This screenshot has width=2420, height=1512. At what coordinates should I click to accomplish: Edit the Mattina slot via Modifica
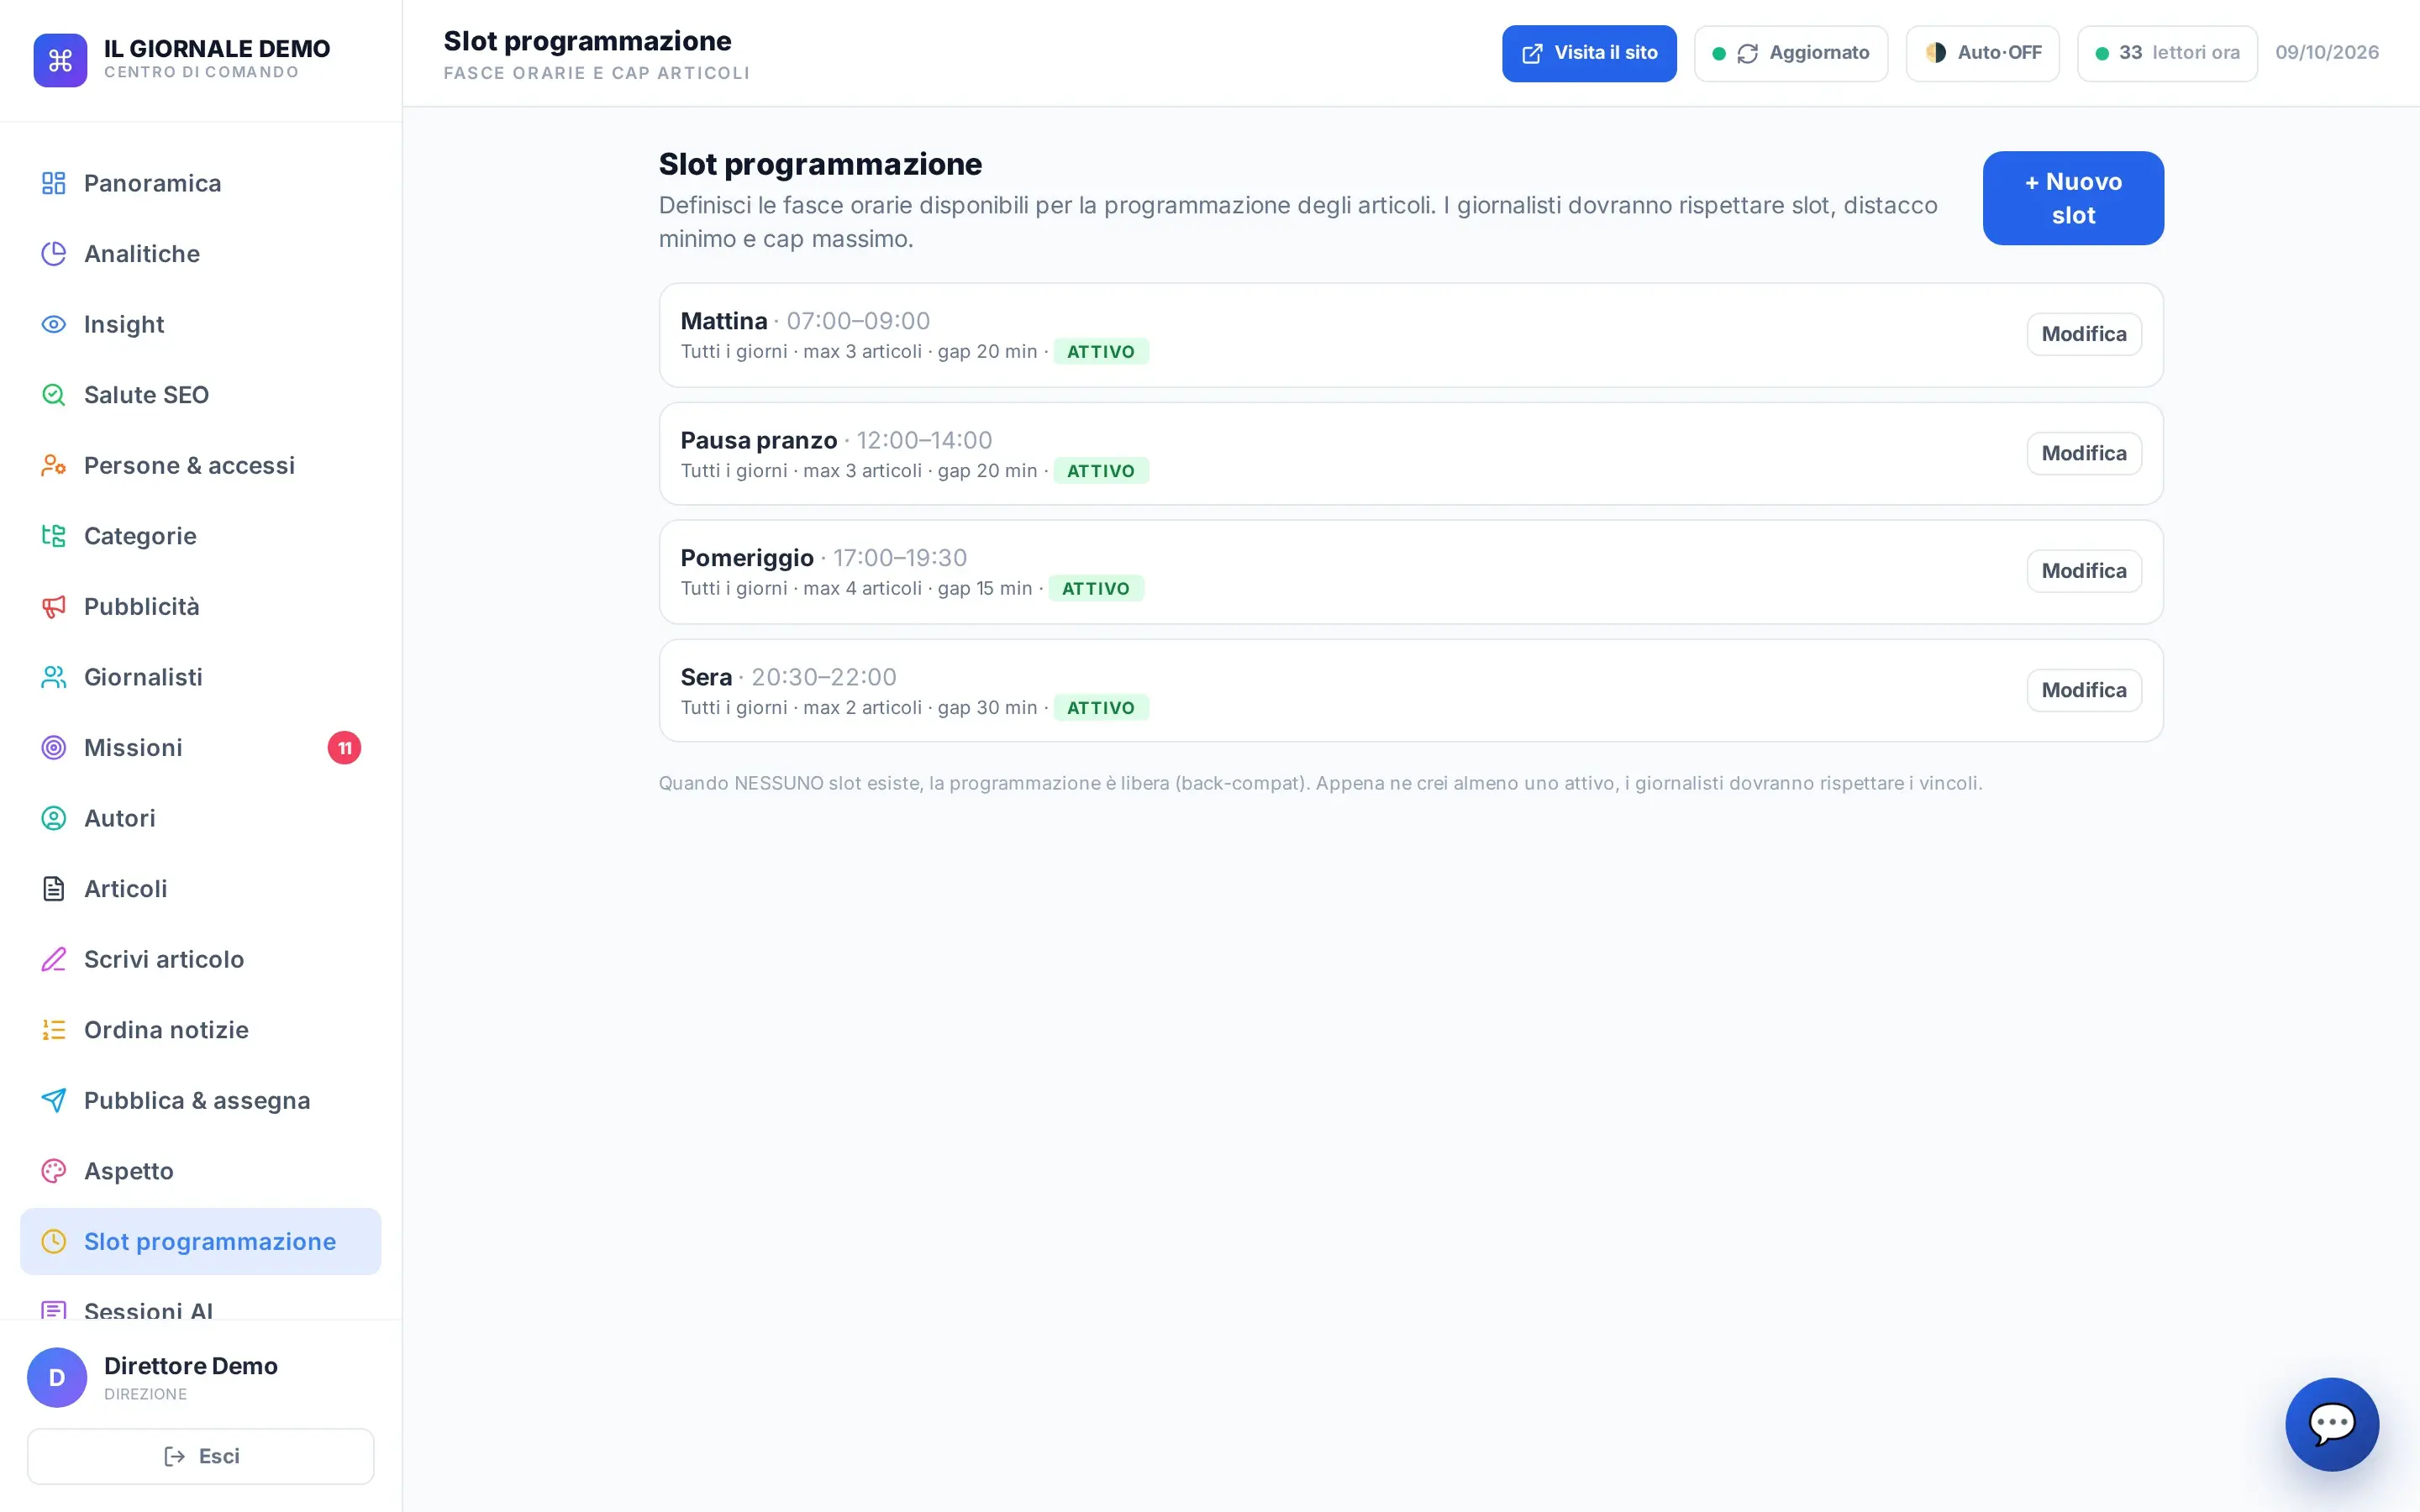[2084, 334]
